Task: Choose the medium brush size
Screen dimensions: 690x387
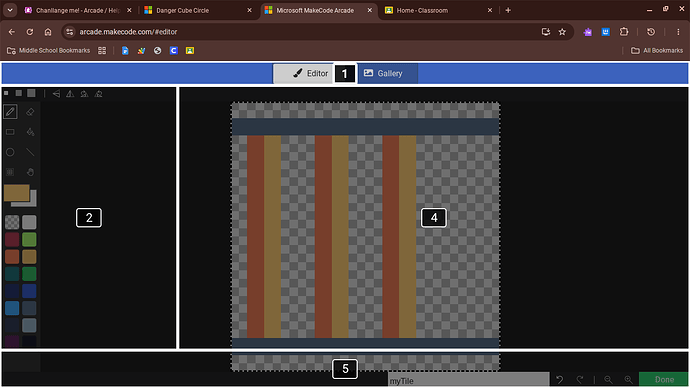Action: [x=18, y=93]
